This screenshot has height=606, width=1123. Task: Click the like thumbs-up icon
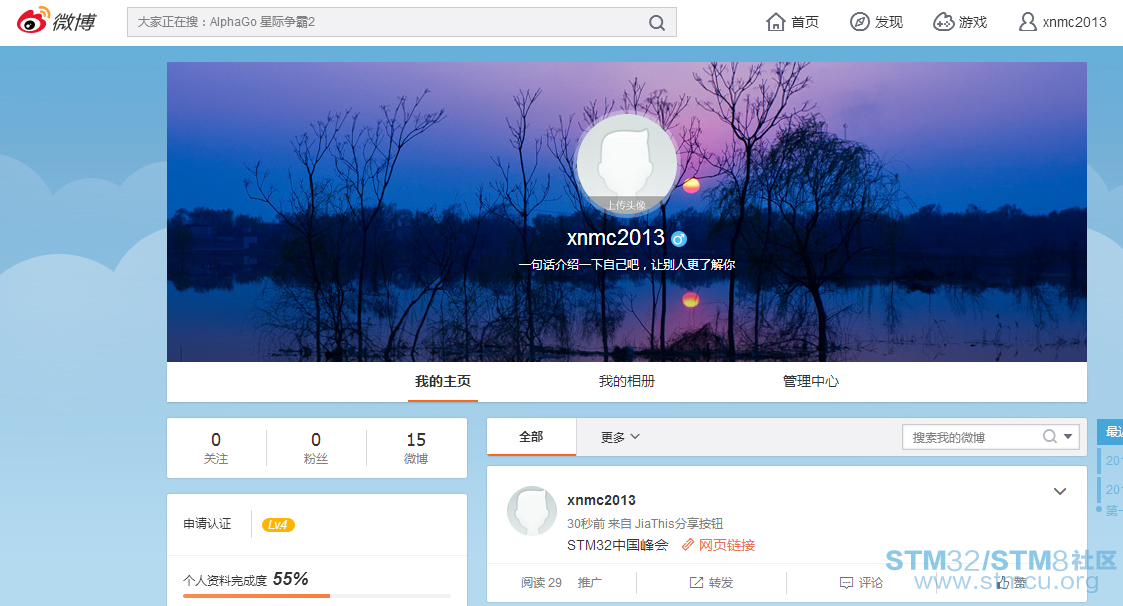(x=1003, y=583)
